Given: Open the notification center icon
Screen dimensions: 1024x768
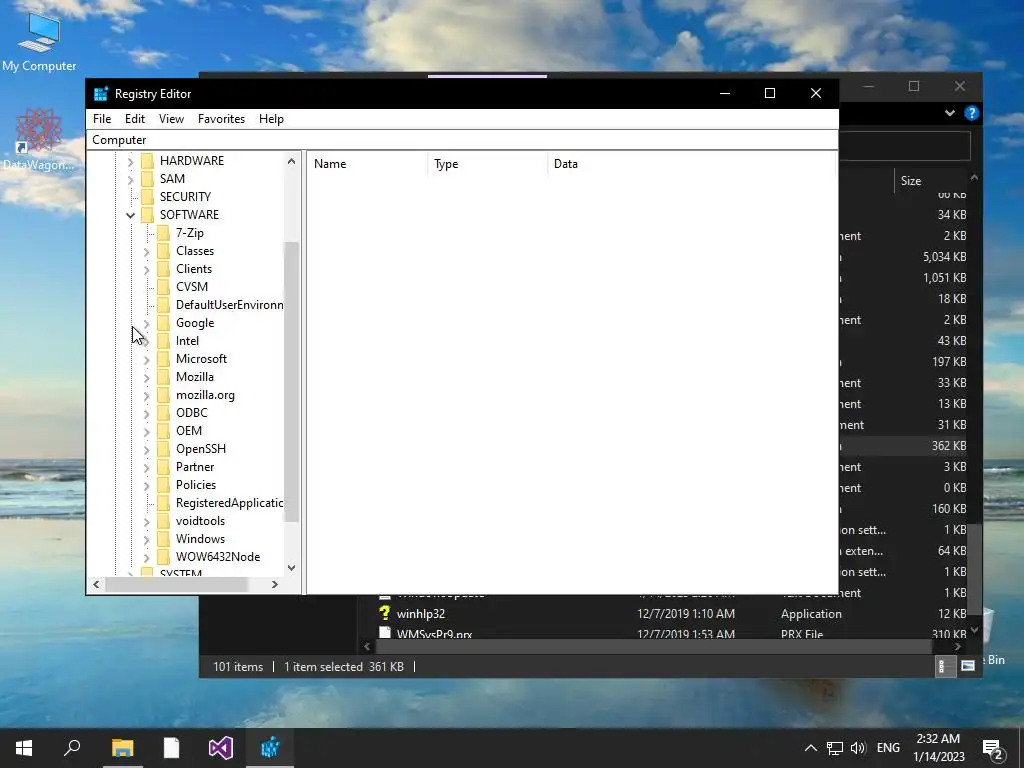Looking at the screenshot, I should [993, 749].
